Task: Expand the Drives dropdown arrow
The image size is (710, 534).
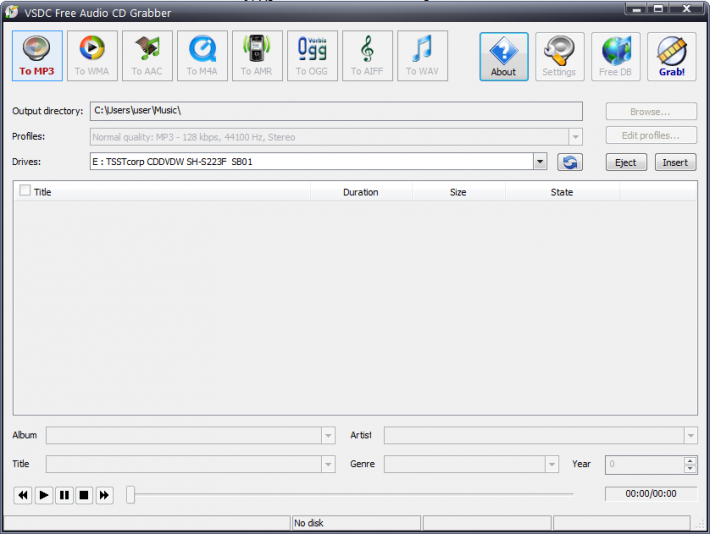Action: [540, 161]
